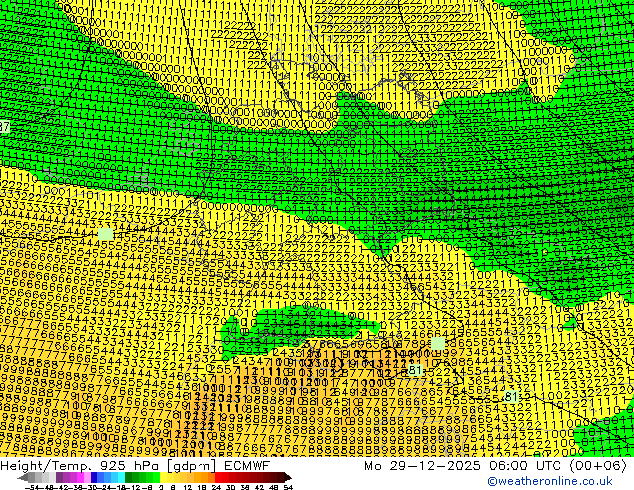
Task: Click the [gdpm] unit label
Action: 190,466
